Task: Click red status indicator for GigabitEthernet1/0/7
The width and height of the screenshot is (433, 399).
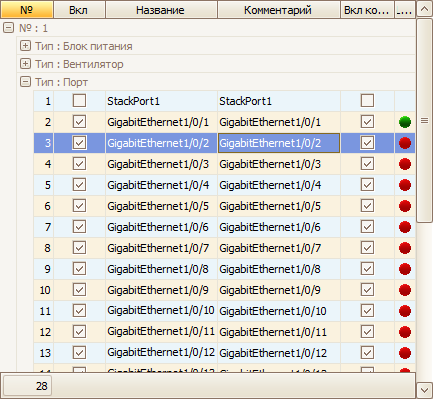Action: pos(405,248)
